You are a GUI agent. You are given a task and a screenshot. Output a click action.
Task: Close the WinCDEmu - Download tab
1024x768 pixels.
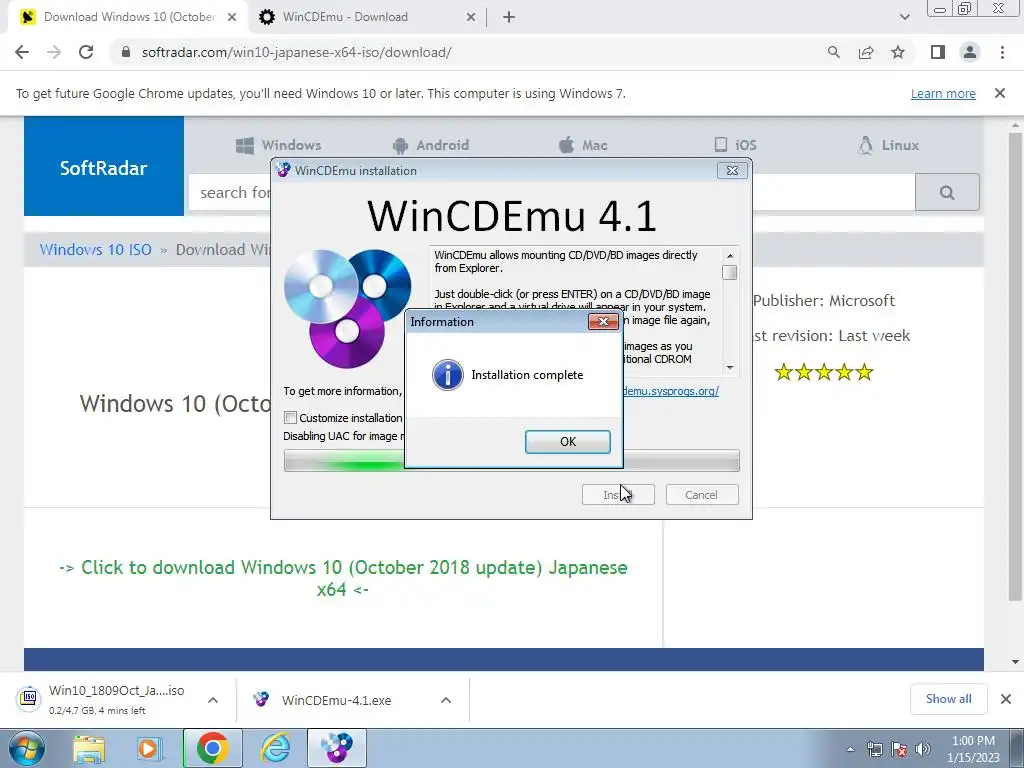click(x=471, y=18)
